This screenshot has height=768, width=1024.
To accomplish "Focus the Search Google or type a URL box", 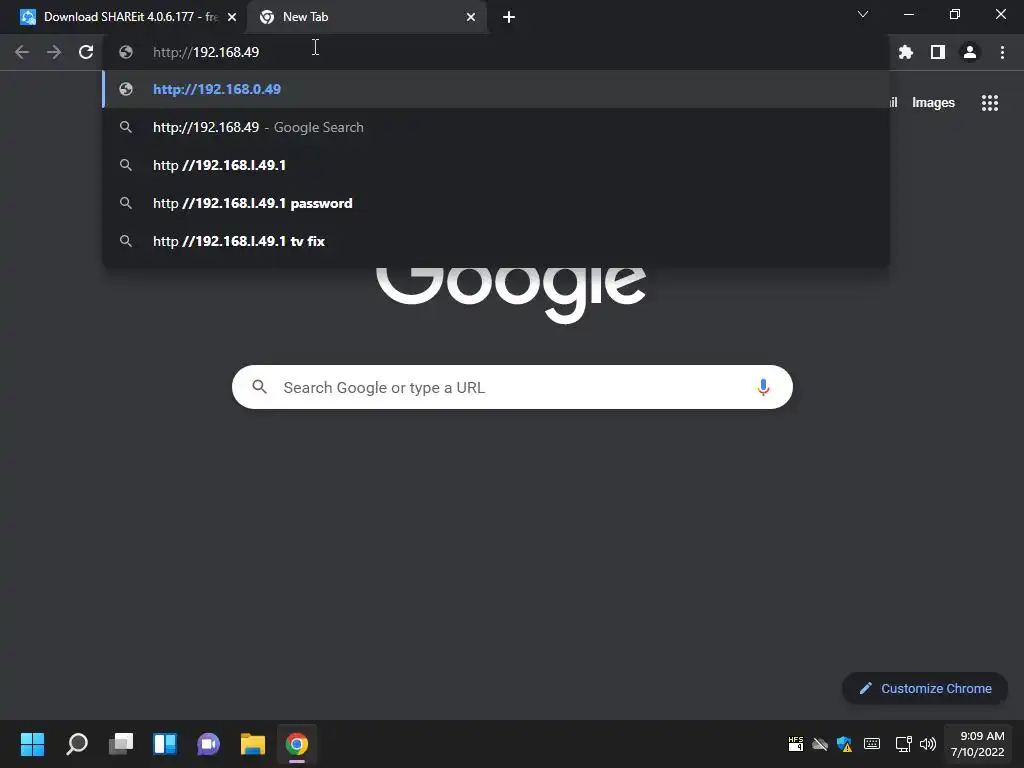I will [x=512, y=387].
